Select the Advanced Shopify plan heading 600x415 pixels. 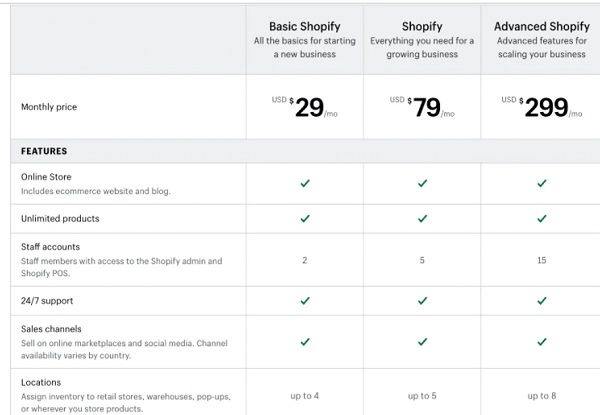point(541,26)
